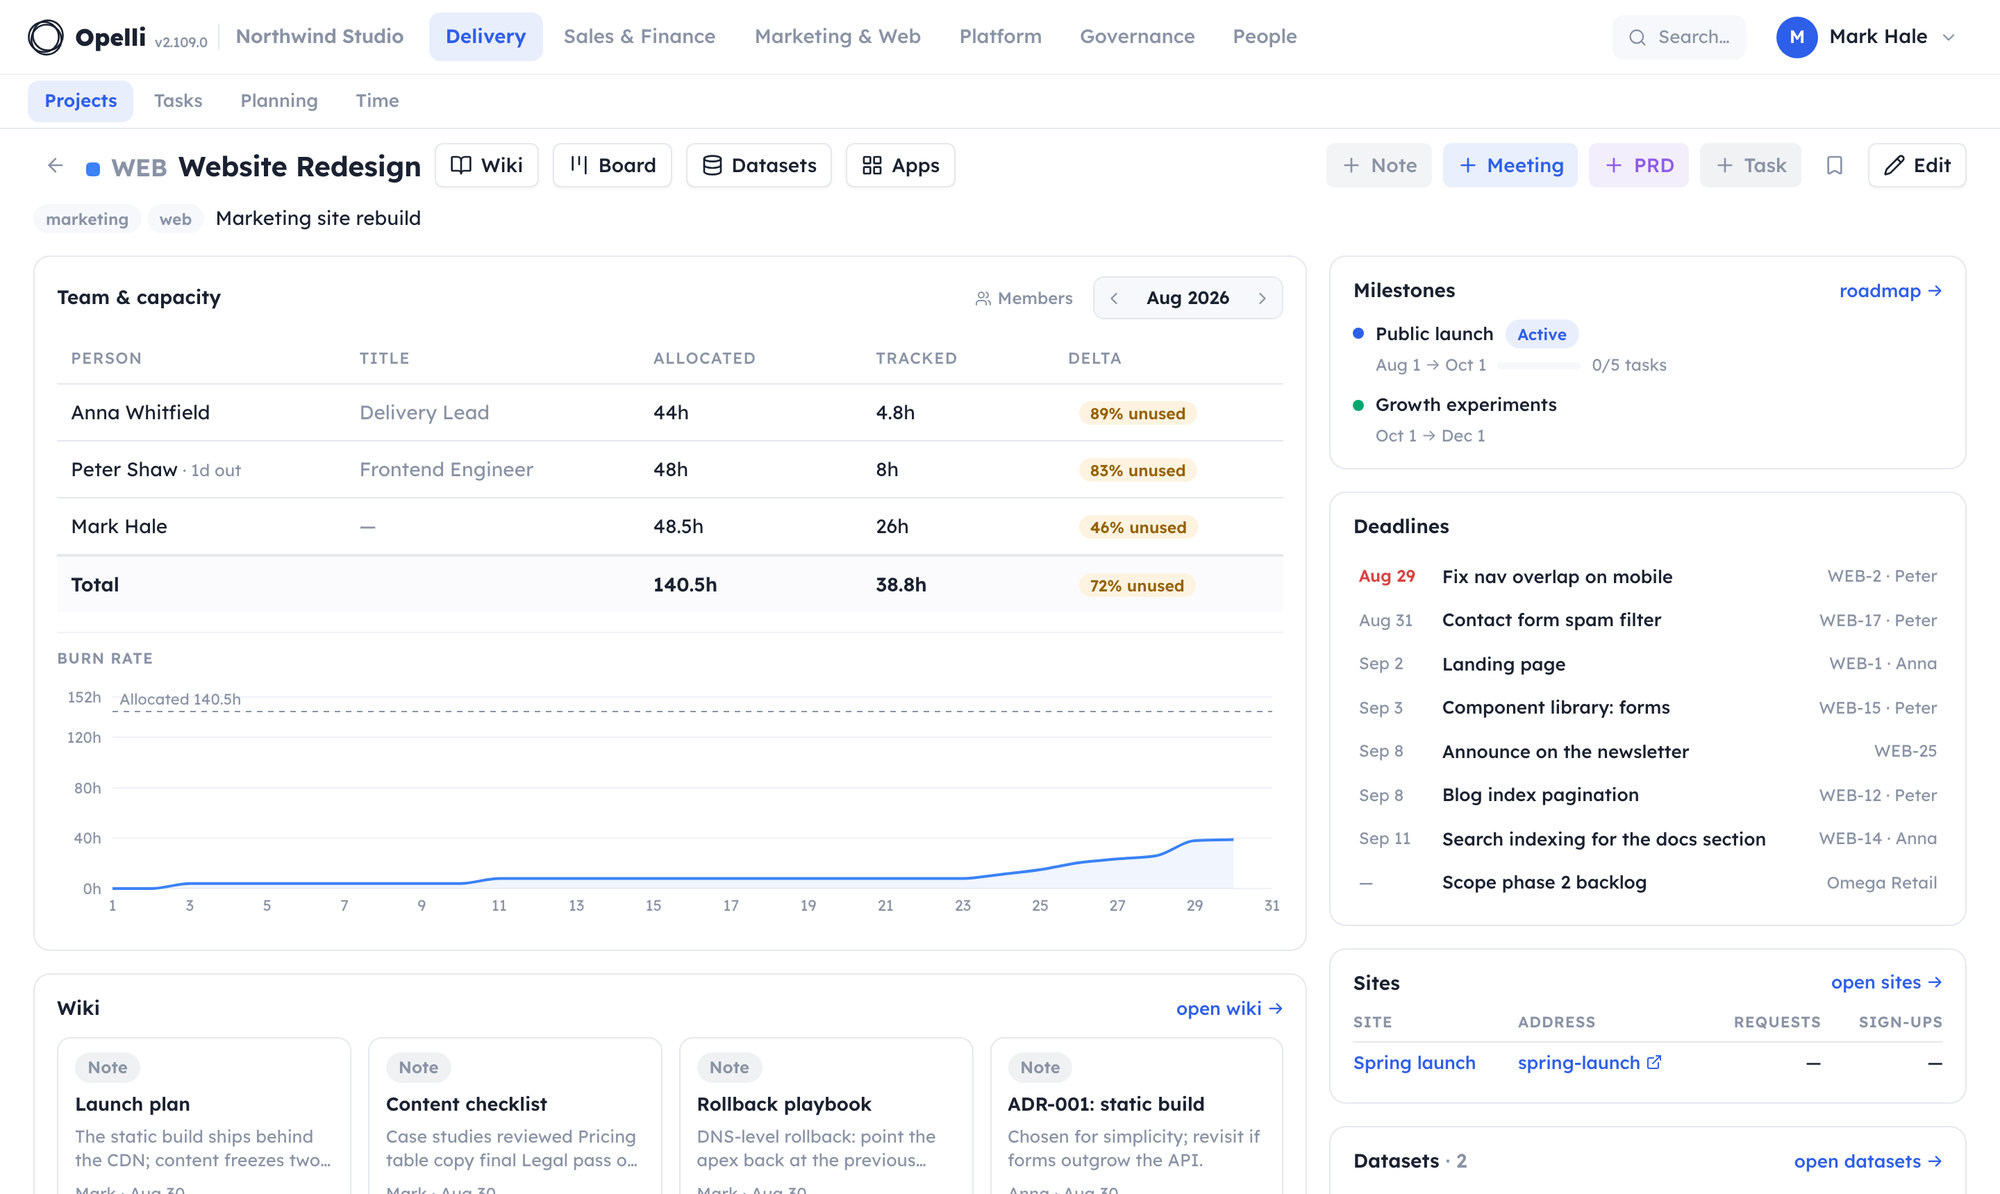
Task: Open the Governance menu
Action: click(x=1137, y=36)
